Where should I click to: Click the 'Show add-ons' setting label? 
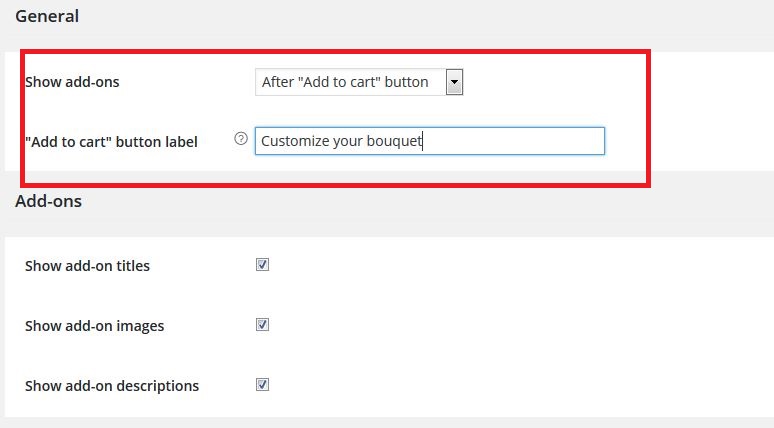(72, 82)
